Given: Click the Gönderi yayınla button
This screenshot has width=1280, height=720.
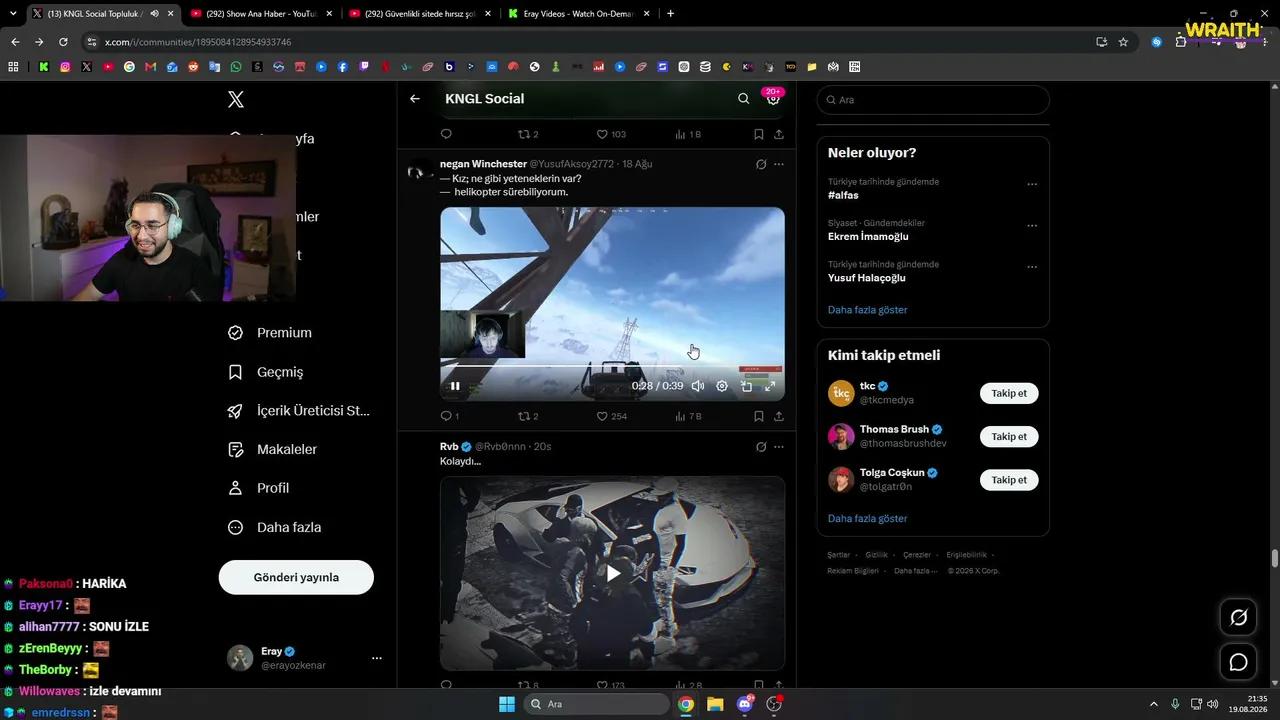Looking at the screenshot, I should point(296,577).
